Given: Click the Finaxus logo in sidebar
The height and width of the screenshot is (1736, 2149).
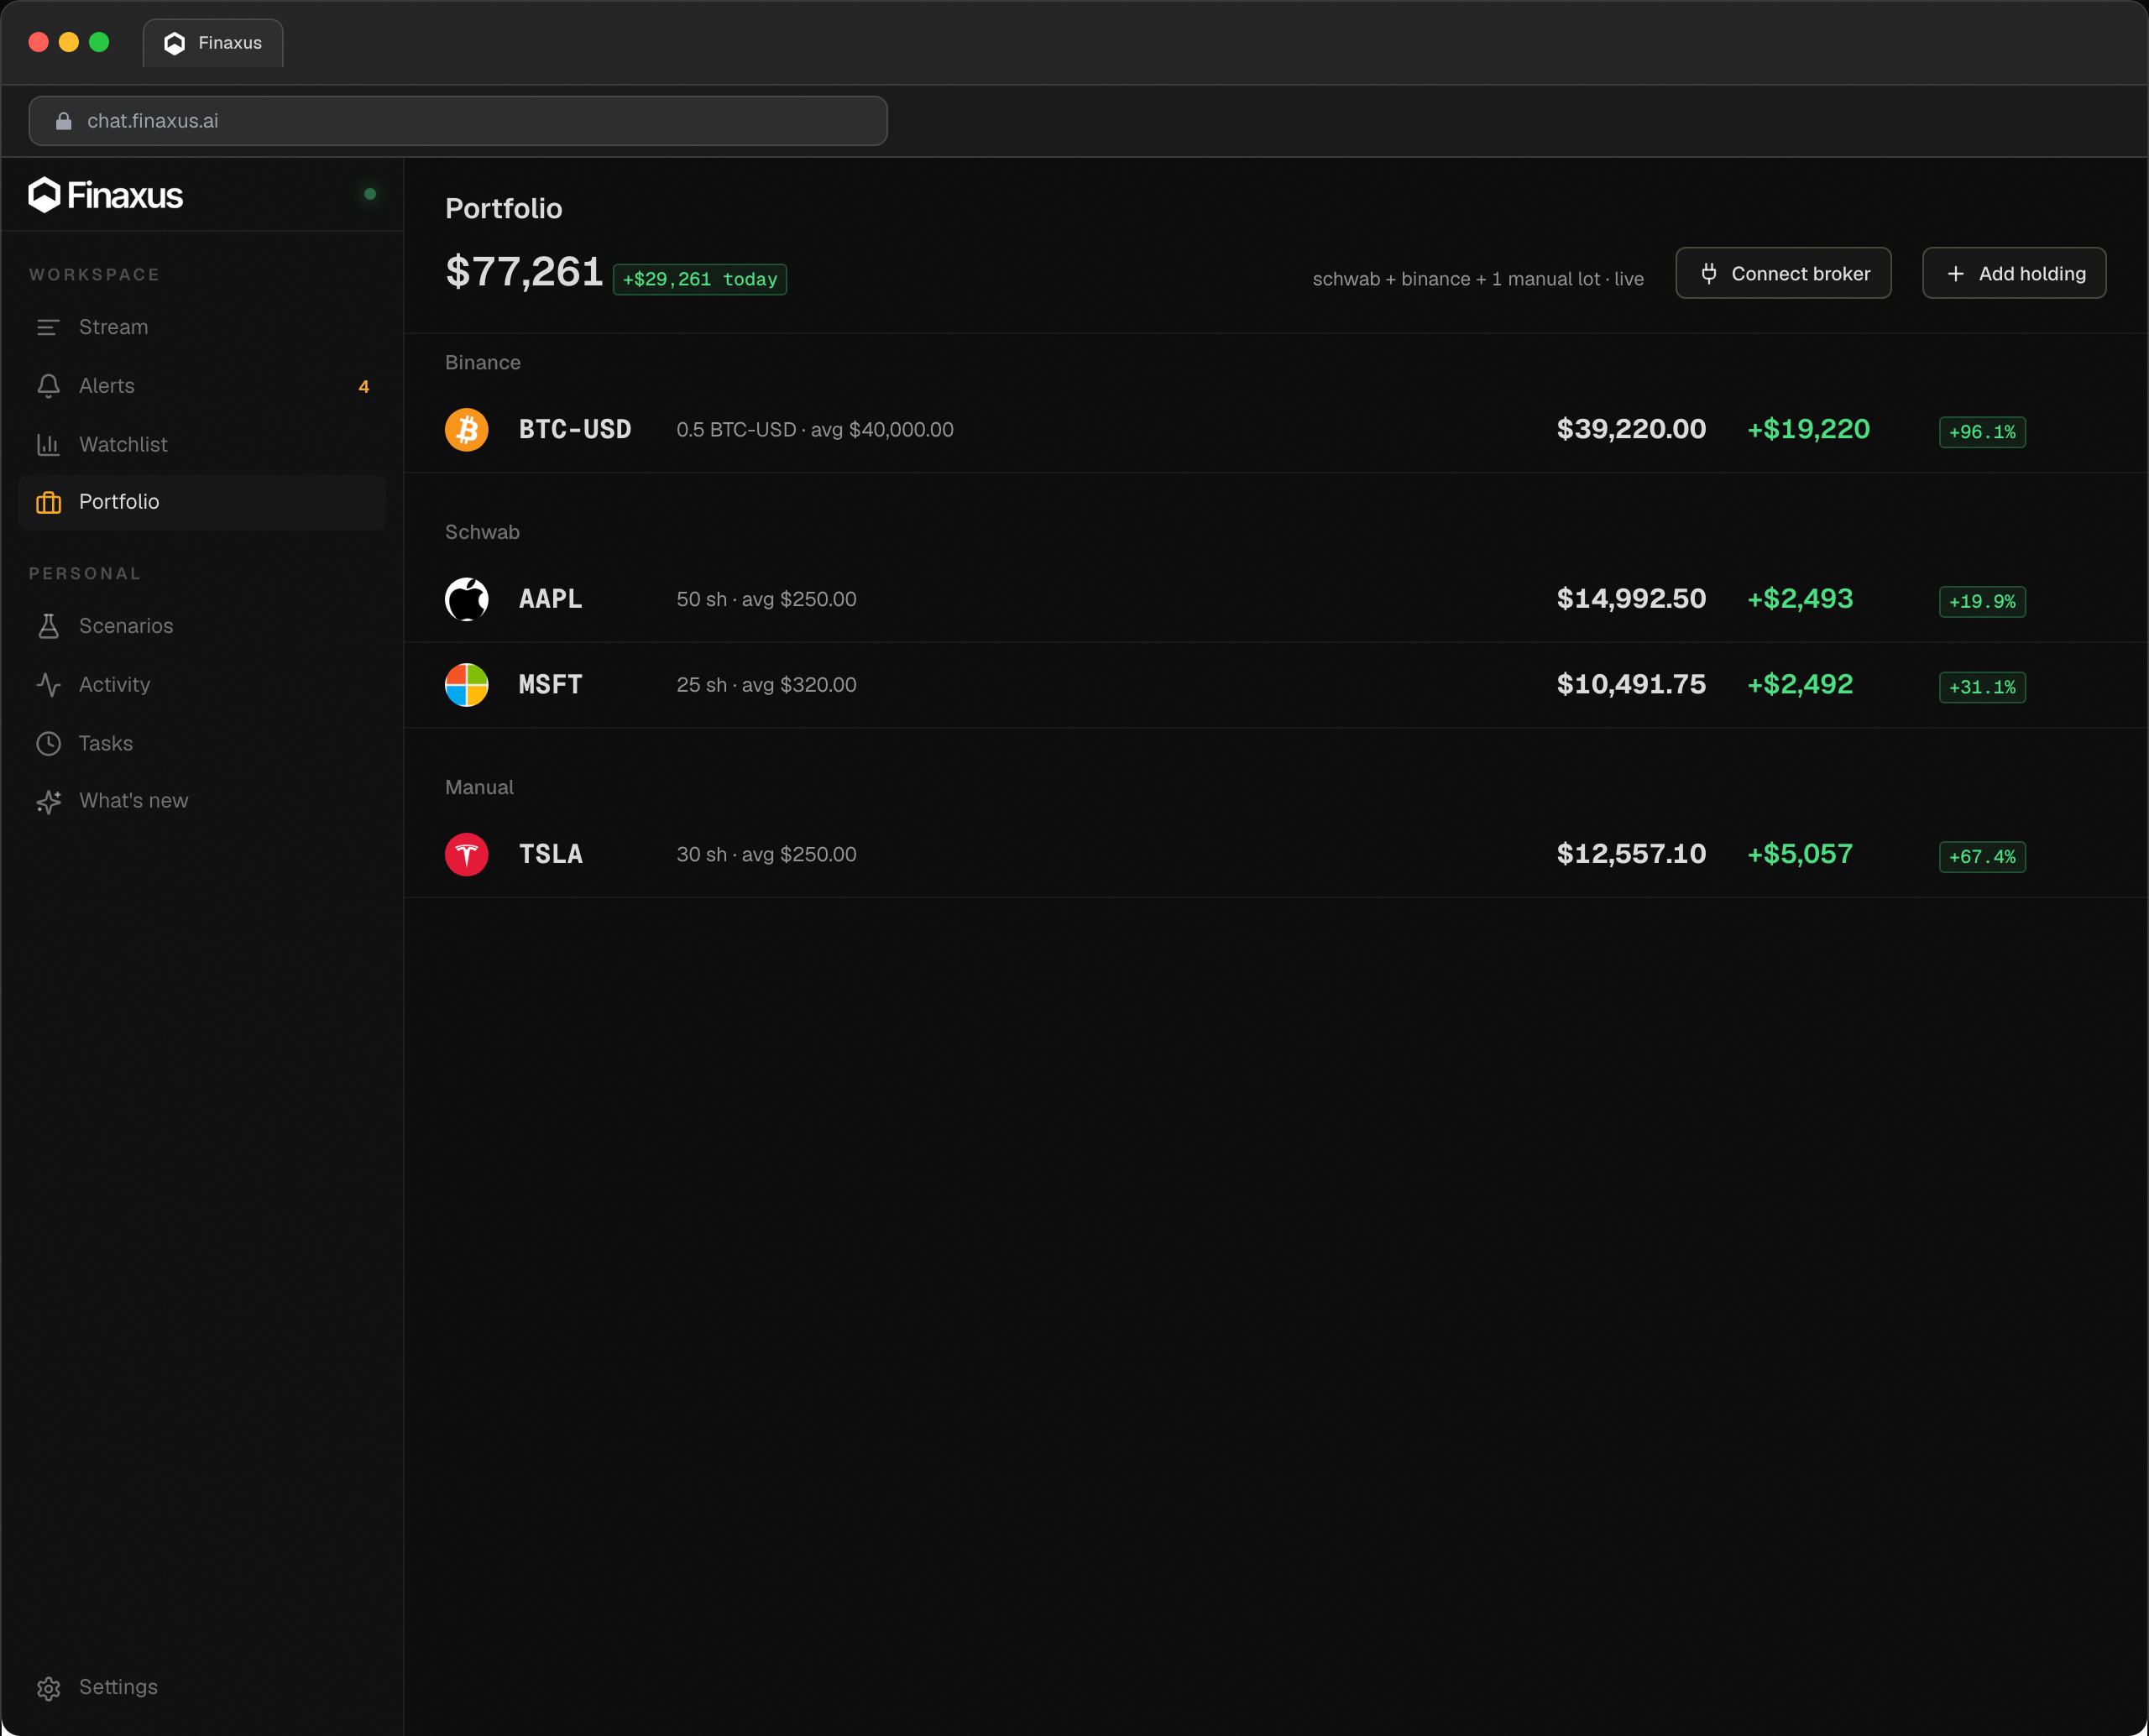Looking at the screenshot, I should tap(105, 195).
